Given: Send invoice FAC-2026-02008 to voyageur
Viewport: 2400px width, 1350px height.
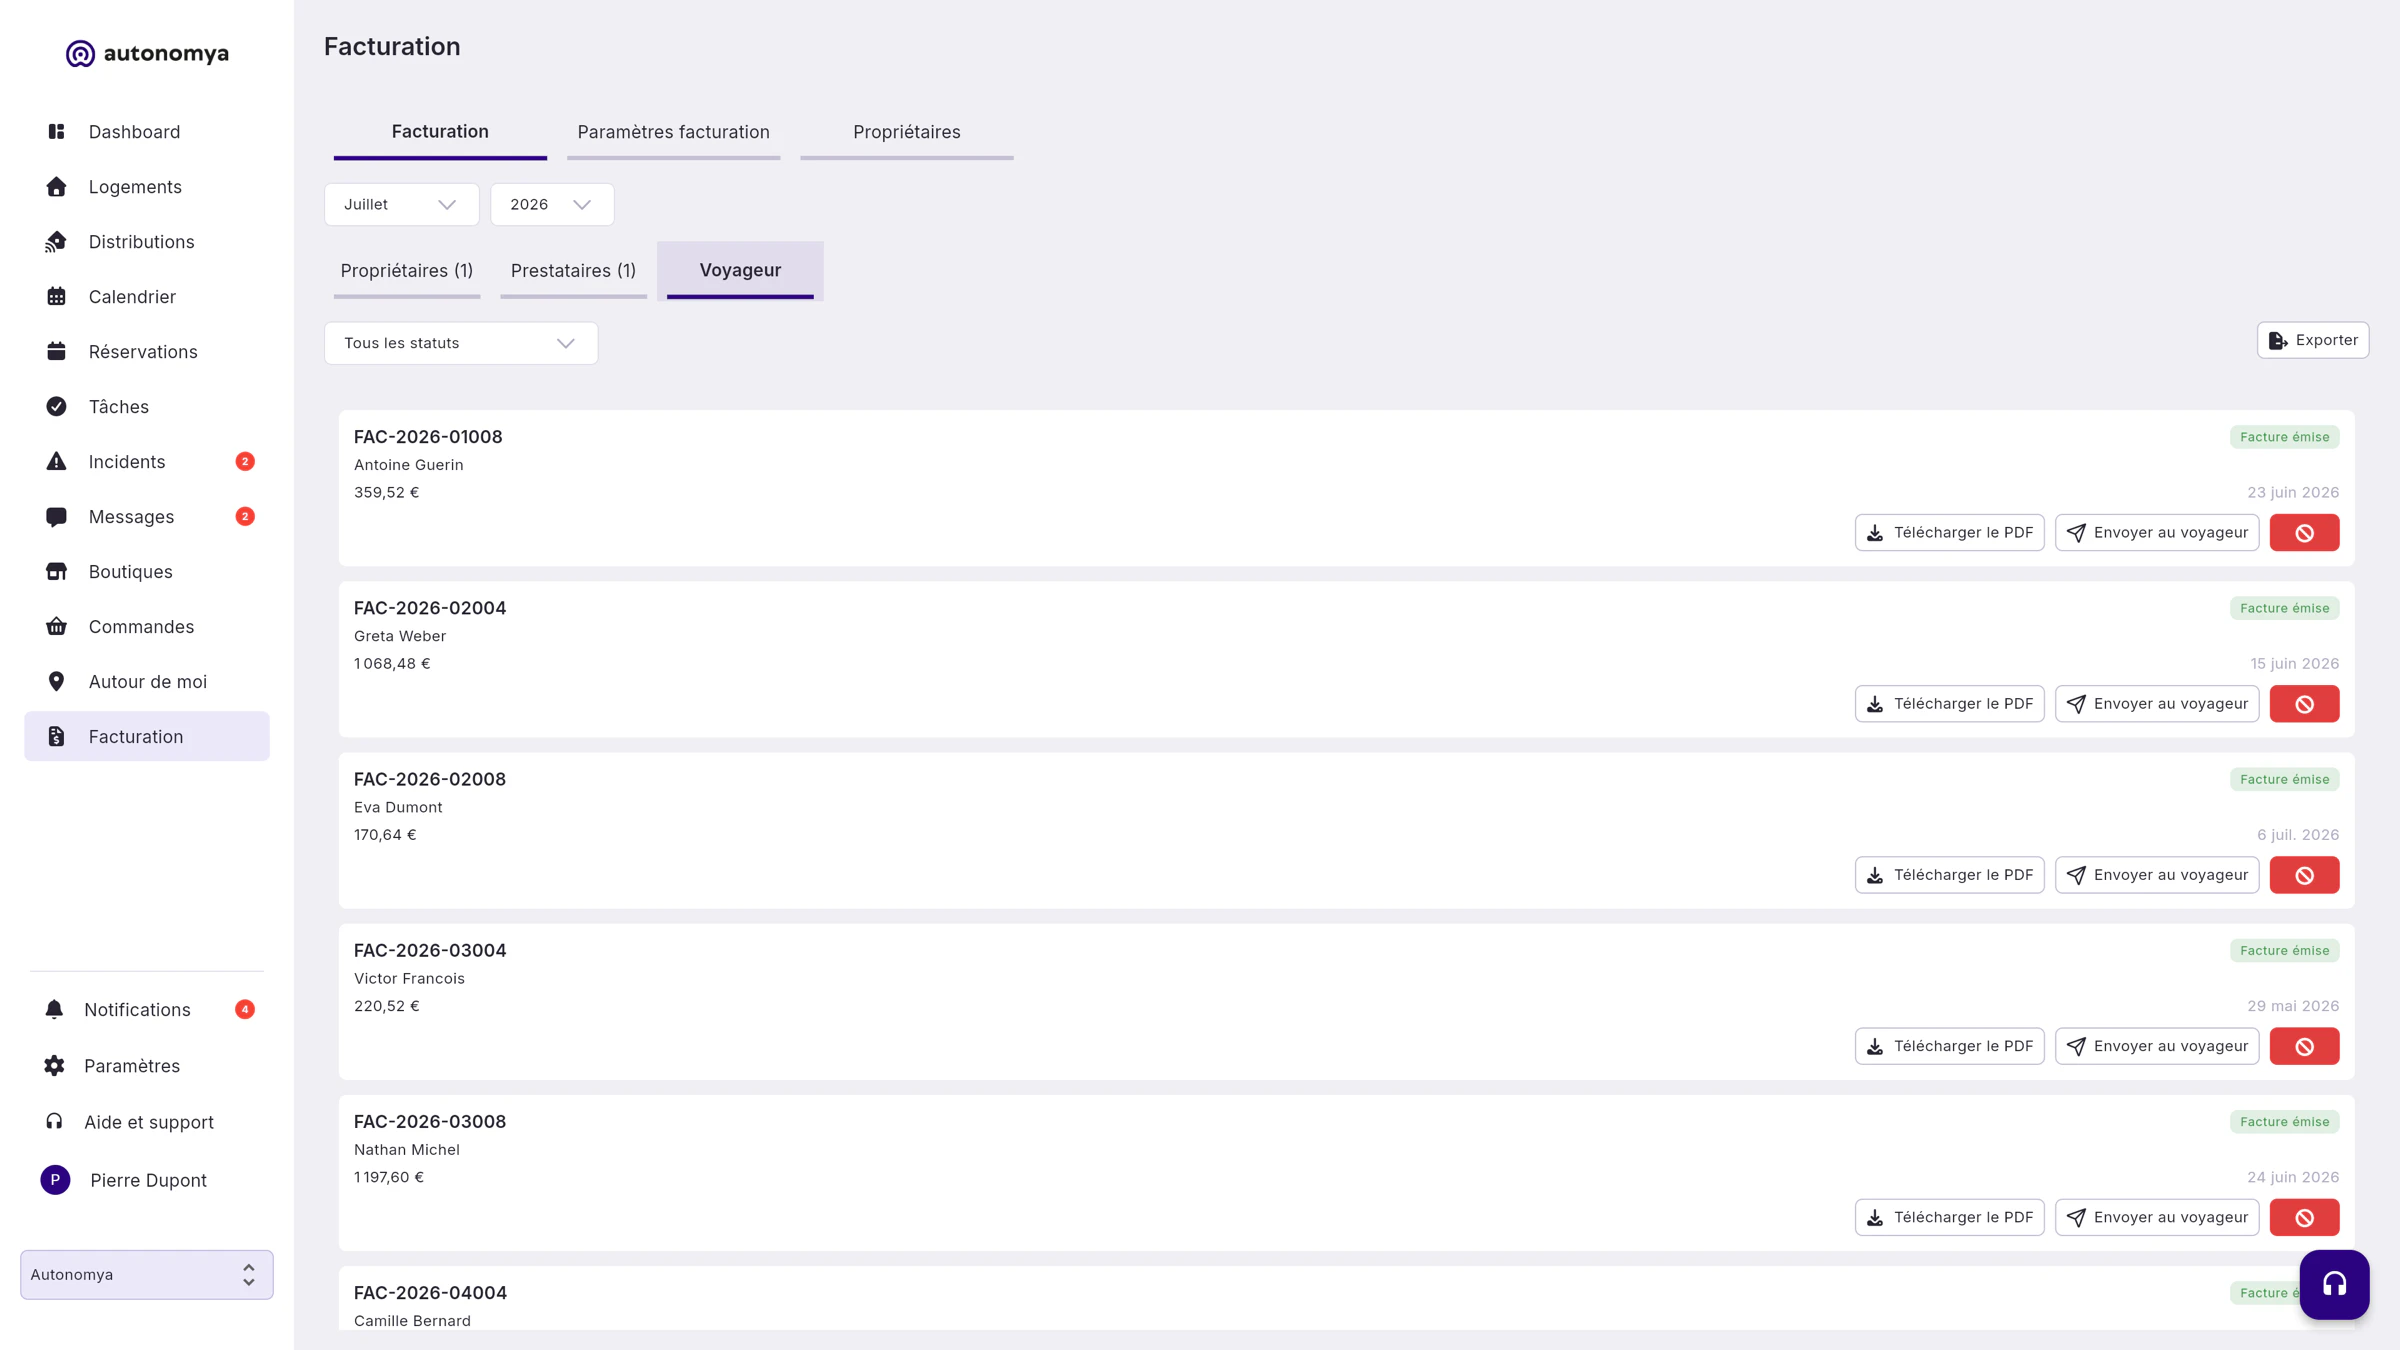Looking at the screenshot, I should point(2157,875).
